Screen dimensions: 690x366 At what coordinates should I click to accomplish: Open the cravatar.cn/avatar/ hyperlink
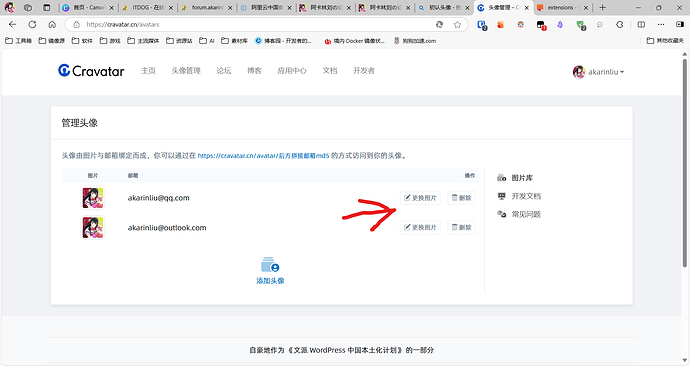(263, 156)
